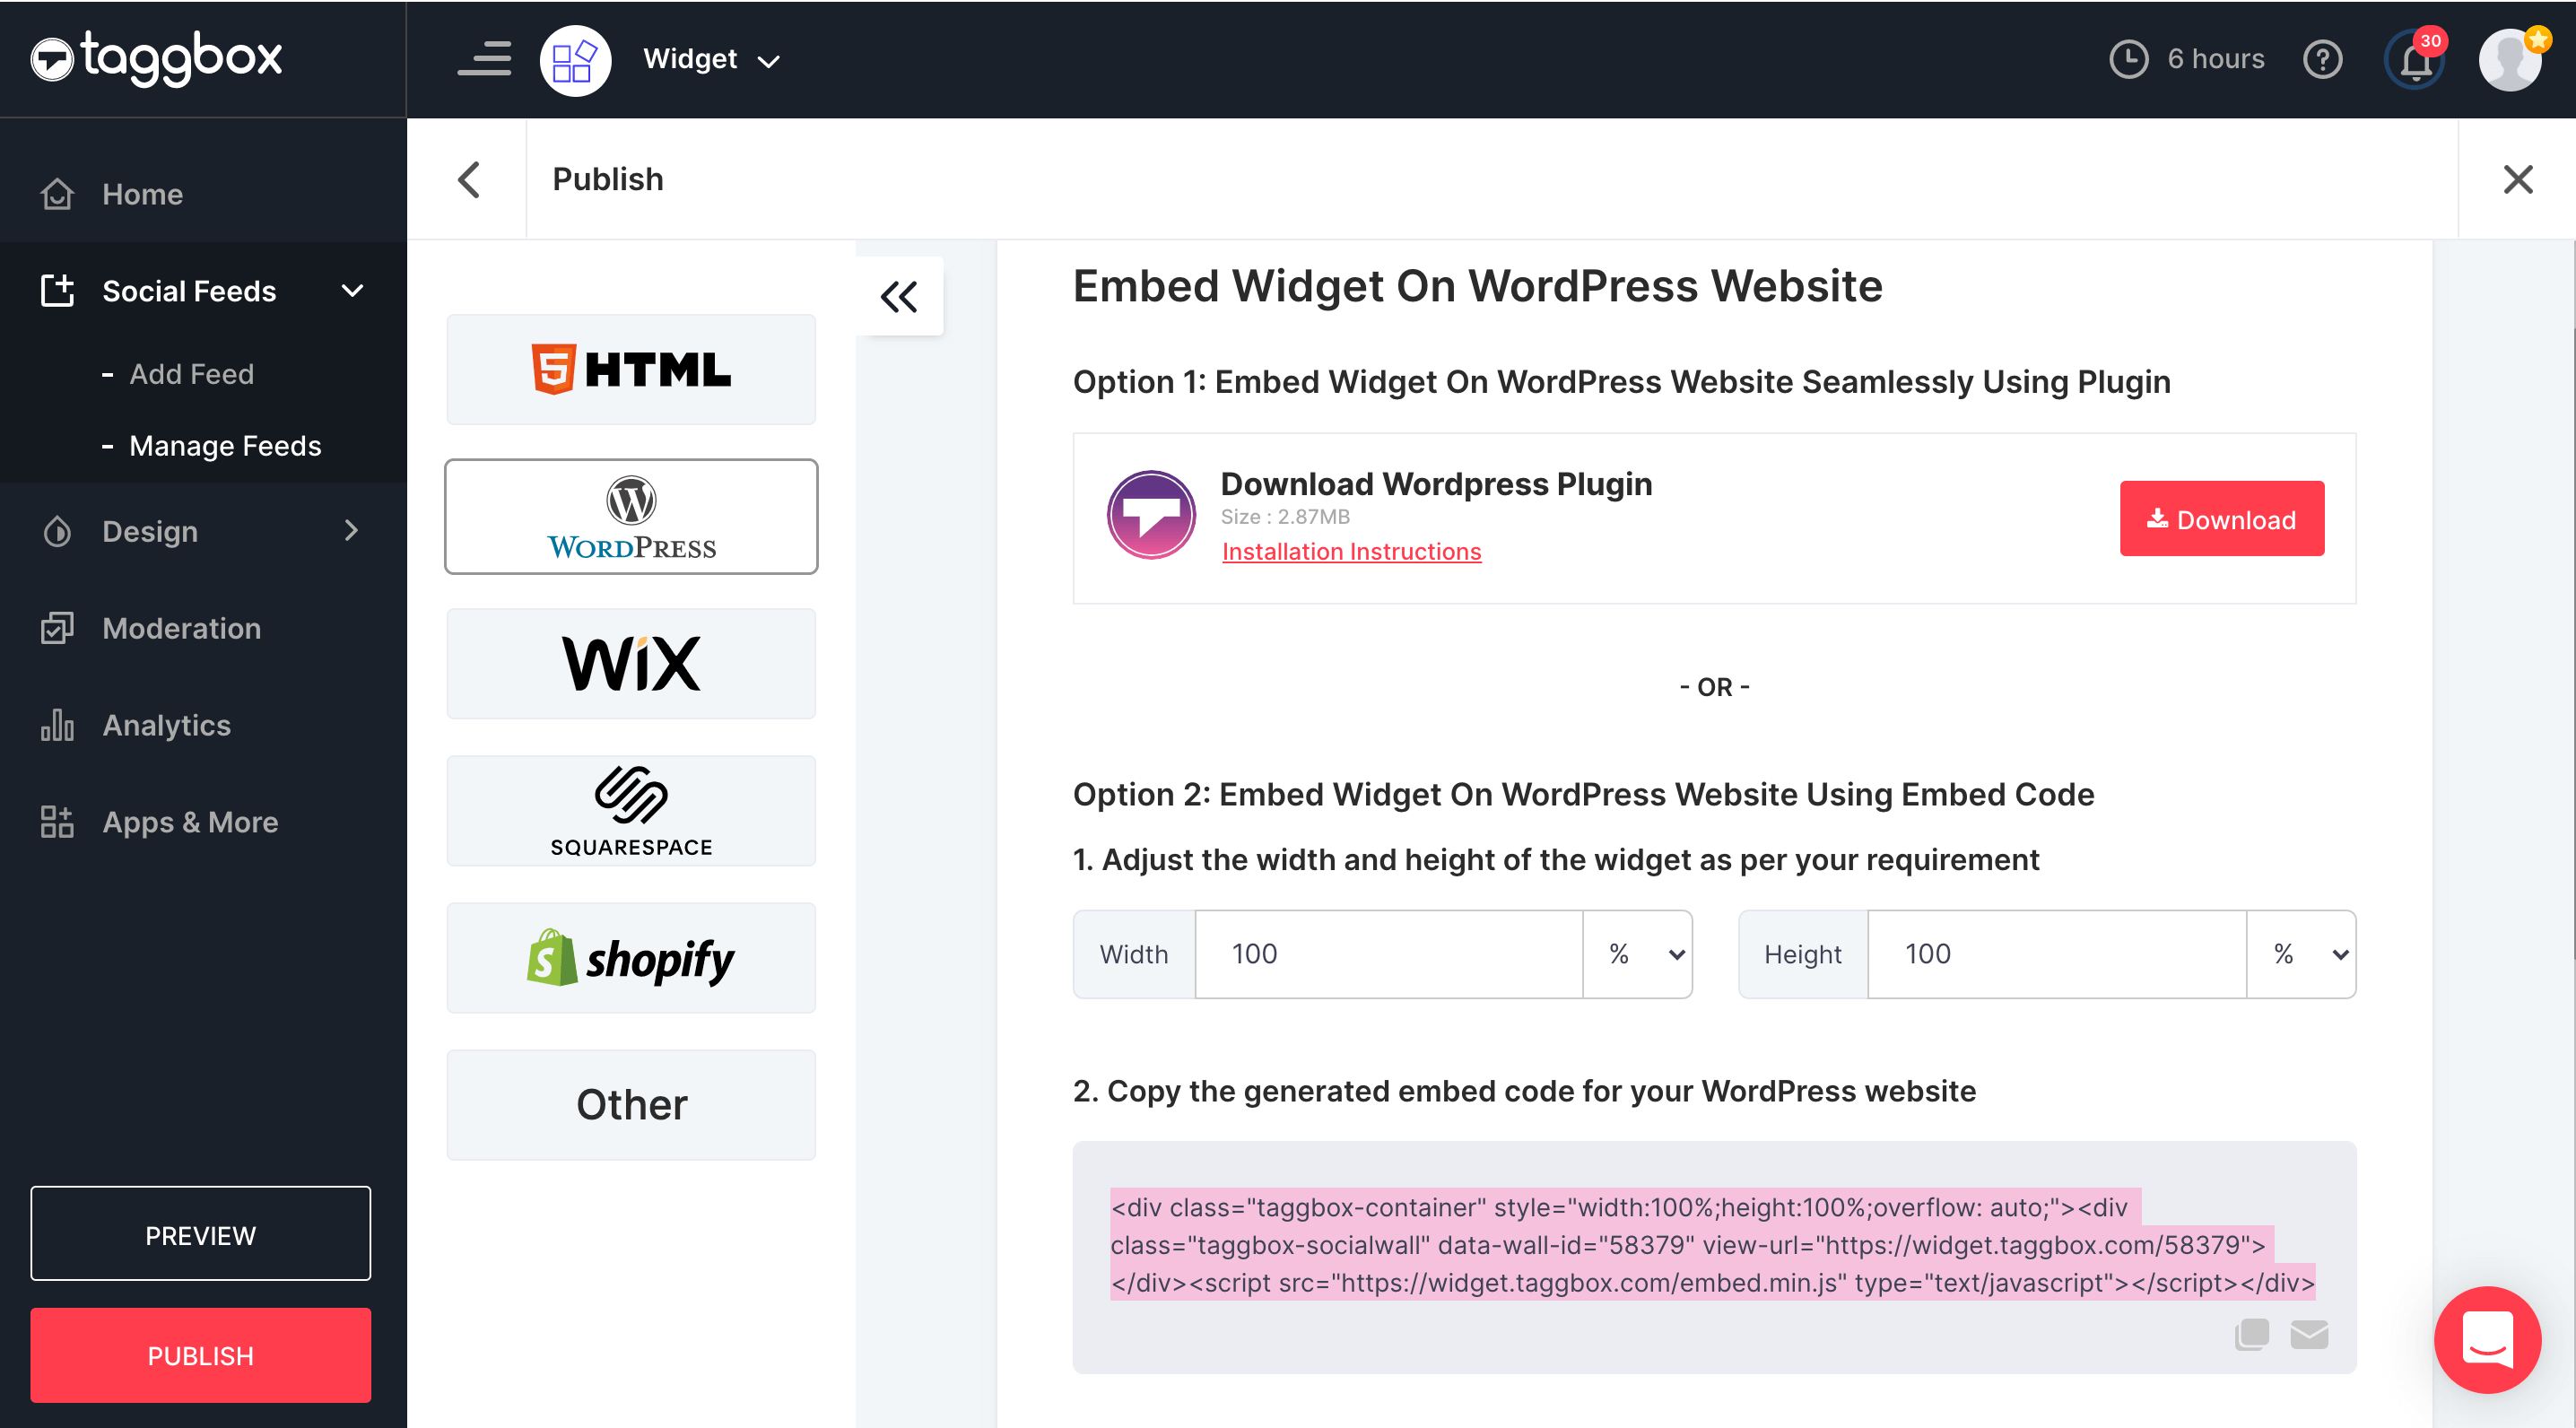Click the WordPress platform option
Viewport: 2576px width, 1428px height.
point(631,517)
